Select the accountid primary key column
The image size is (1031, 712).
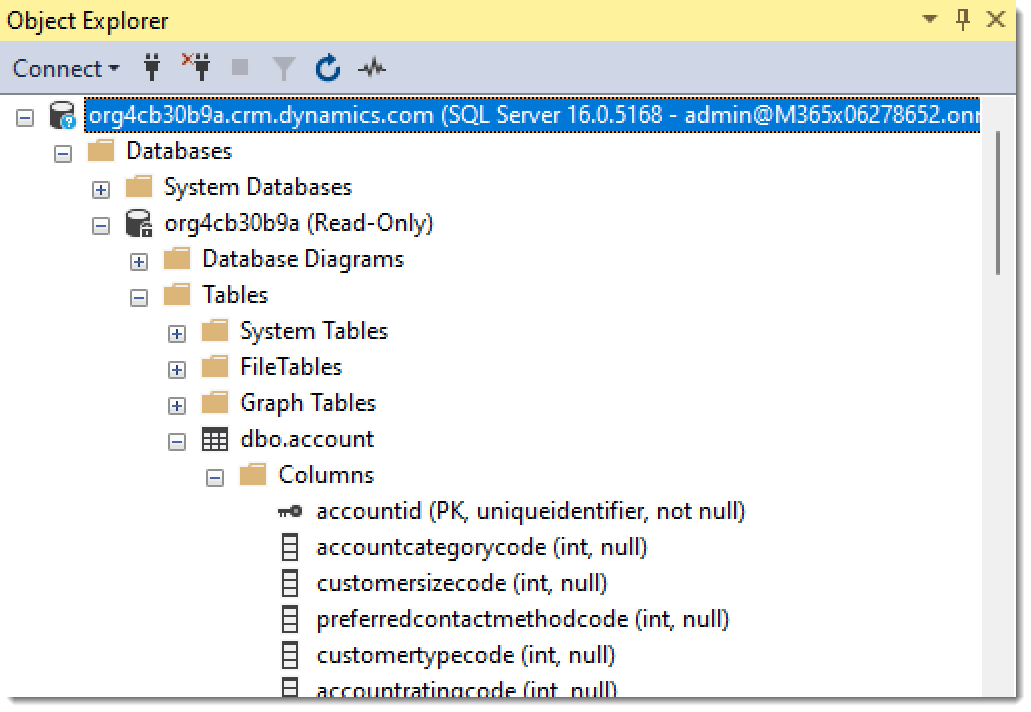[x=530, y=511]
